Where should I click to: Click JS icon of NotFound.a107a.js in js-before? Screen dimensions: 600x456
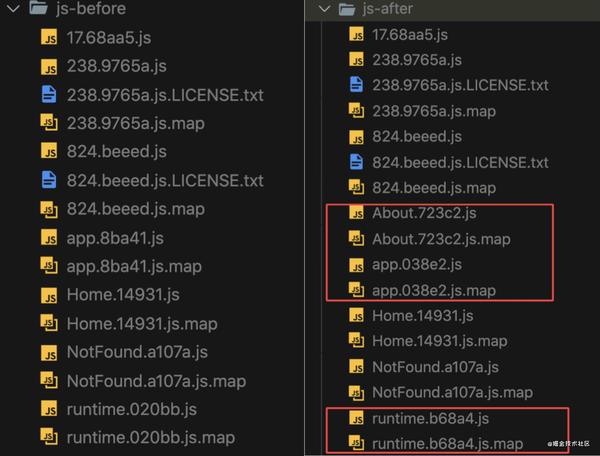(49, 352)
